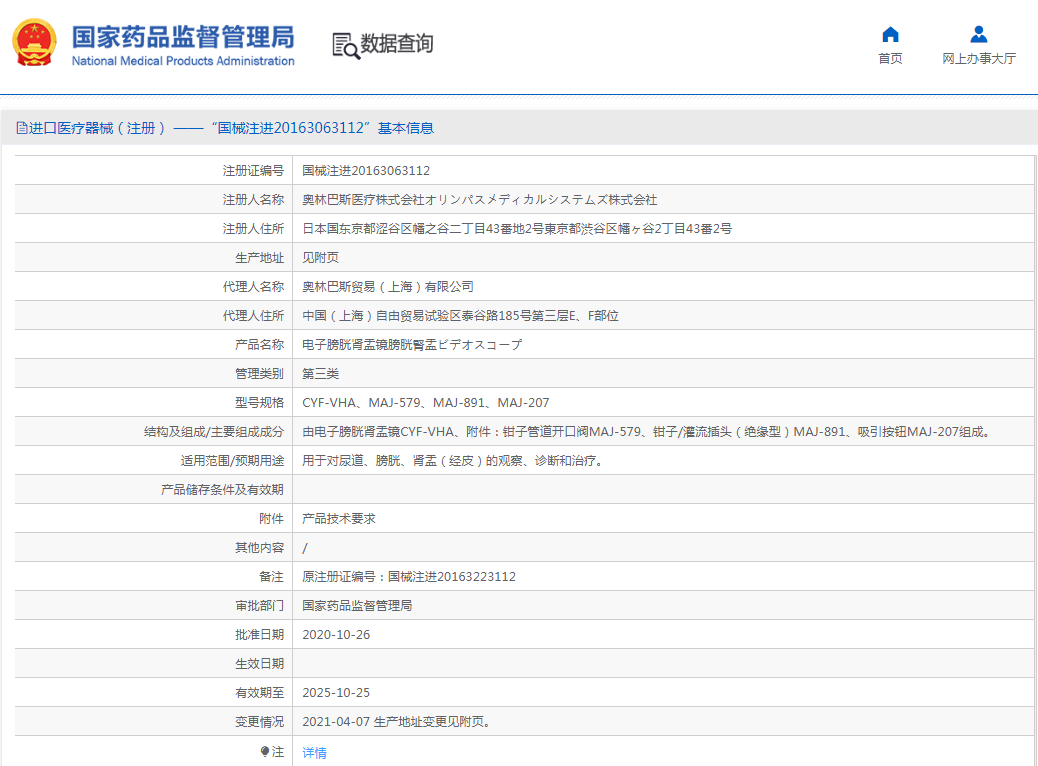The width and height of the screenshot is (1038, 766).
Task: Click the lightbulb icon beside 注
Action: [265, 751]
